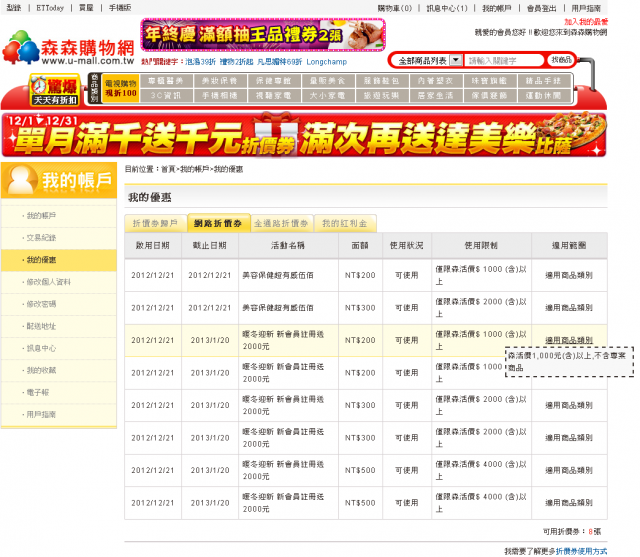The image size is (640, 557).
Task: Open 3C資訊 category
Action: (x=166, y=95)
